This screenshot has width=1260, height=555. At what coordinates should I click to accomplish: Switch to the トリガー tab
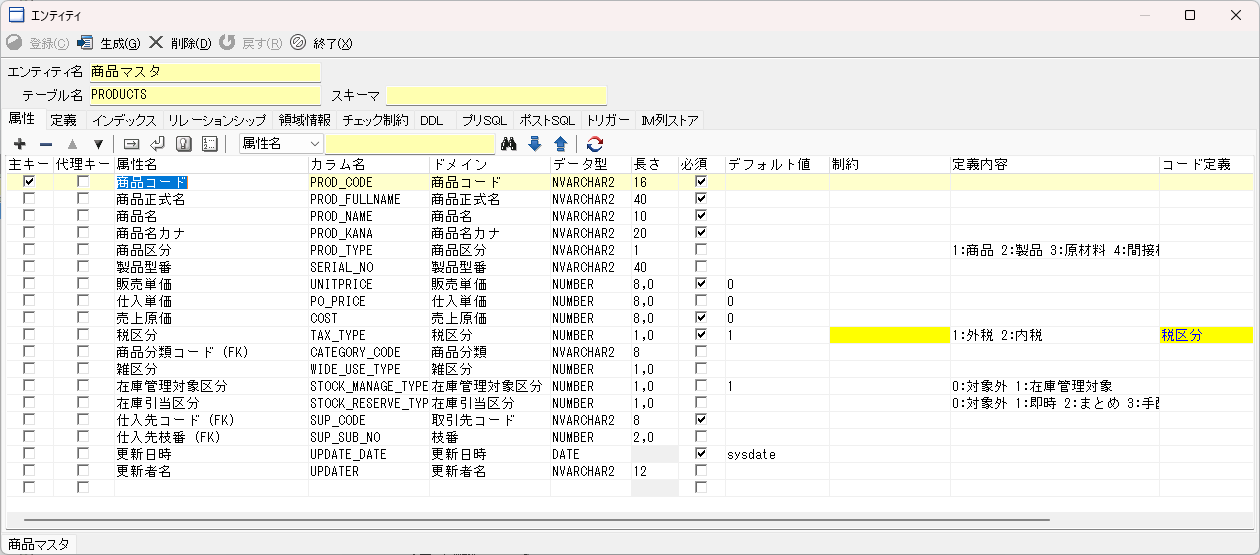click(x=608, y=120)
